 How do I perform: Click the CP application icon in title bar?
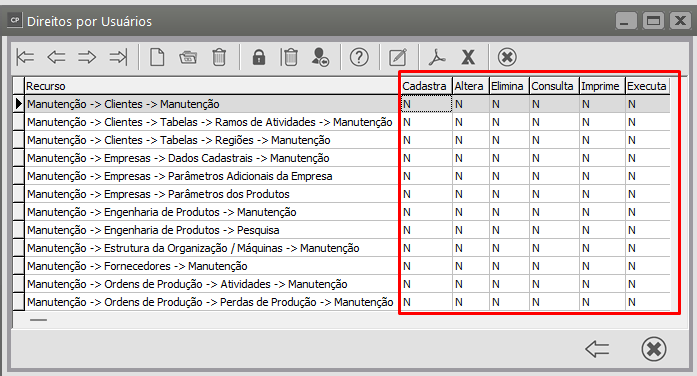[15, 20]
